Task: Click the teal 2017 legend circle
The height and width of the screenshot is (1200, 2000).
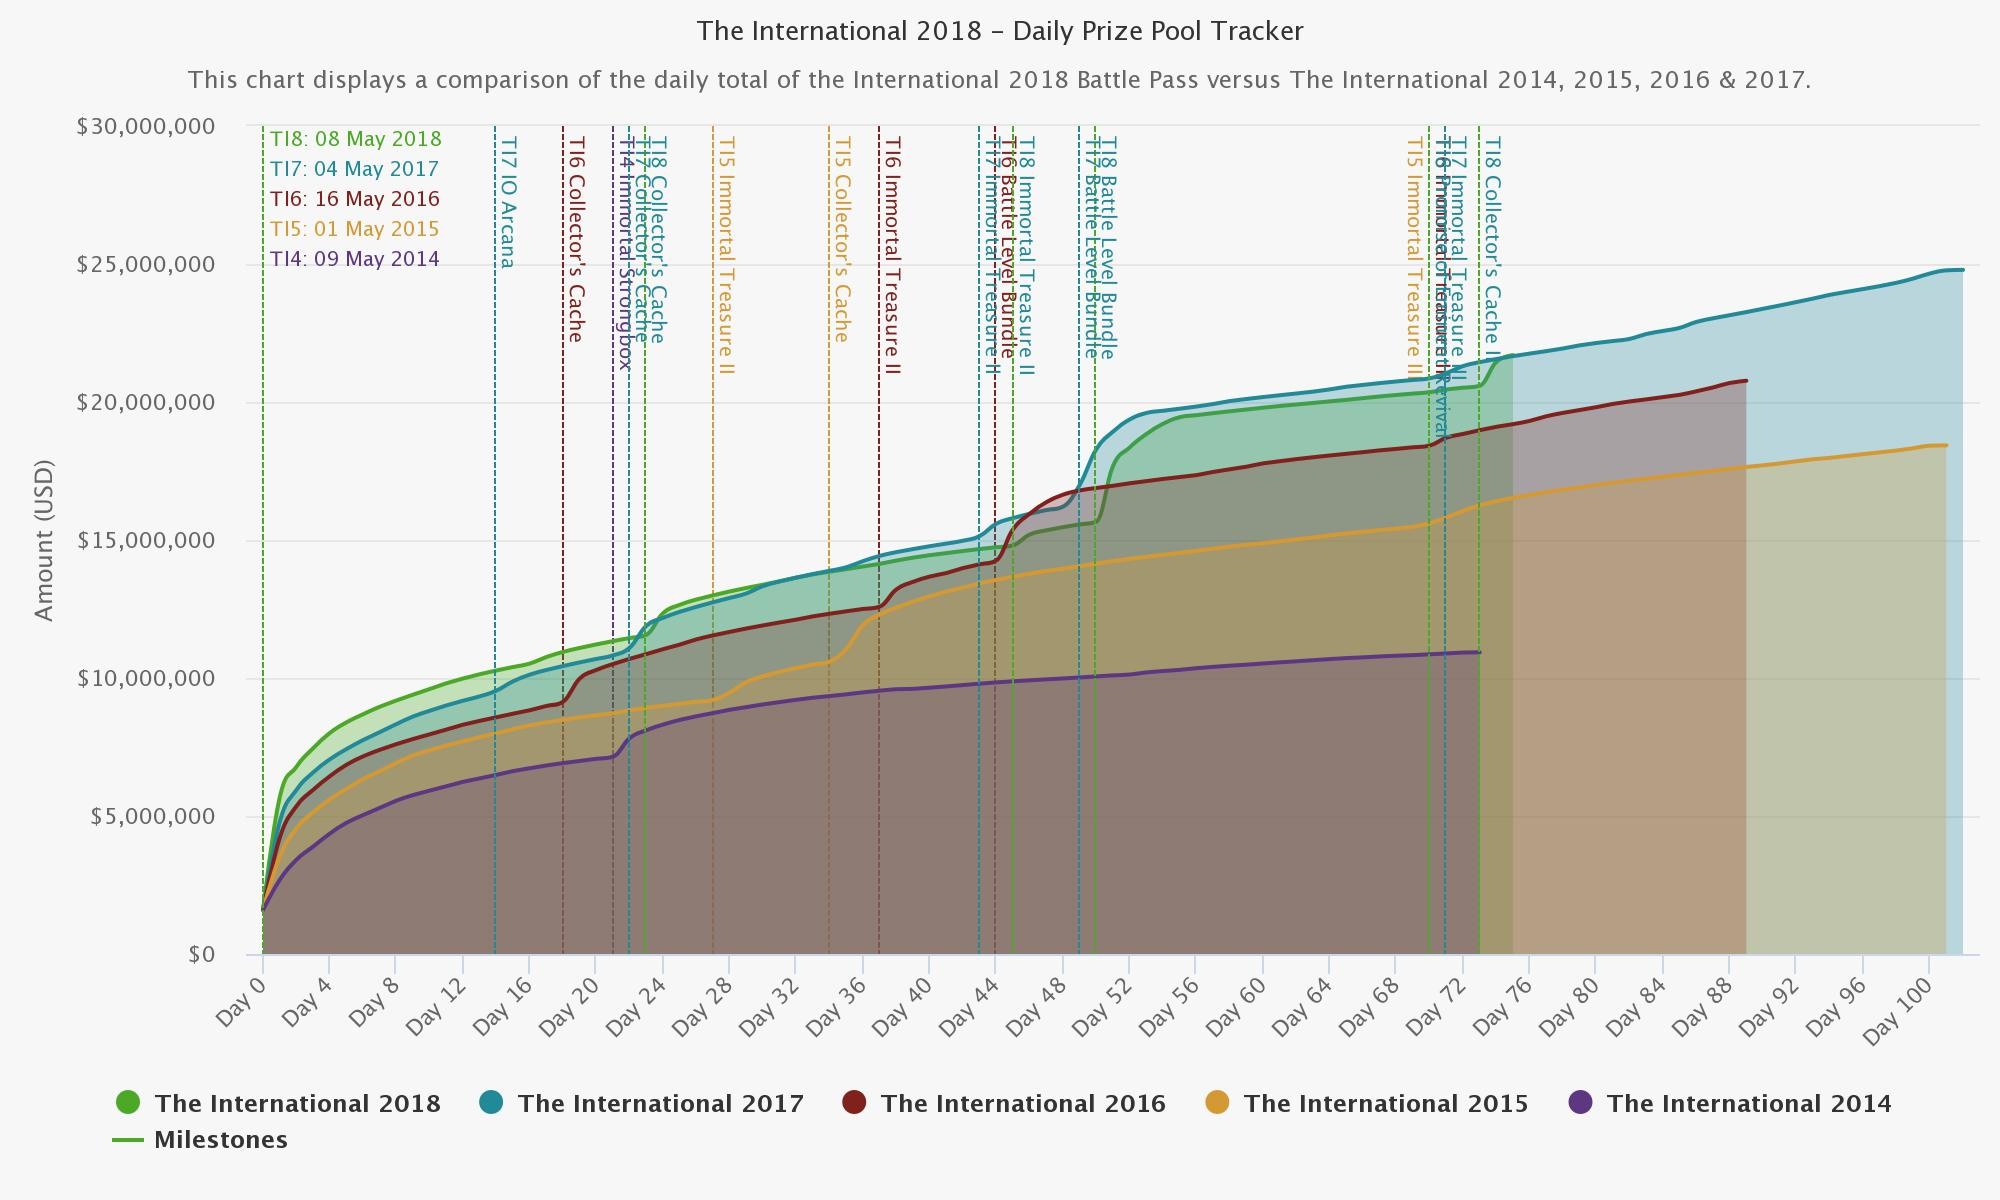Action: [x=491, y=1103]
